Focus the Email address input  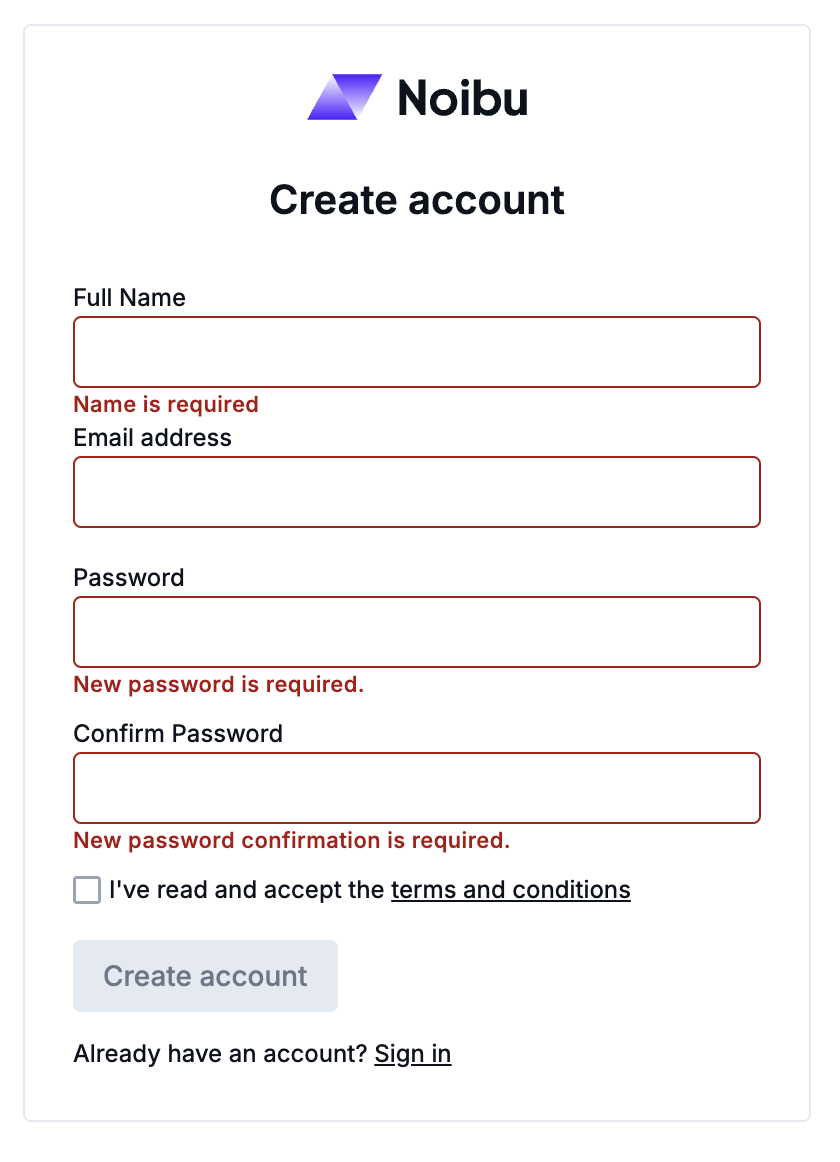click(417, 491)
